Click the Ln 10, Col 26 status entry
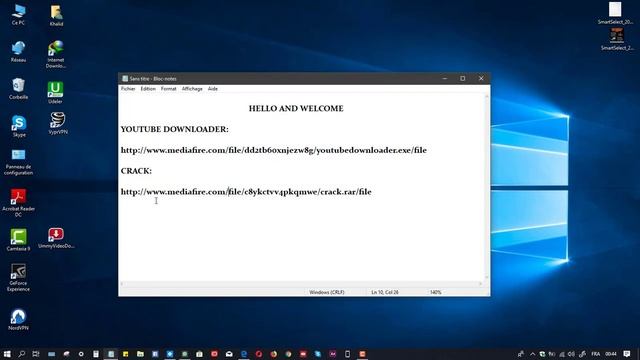 (x=384, y=292)
